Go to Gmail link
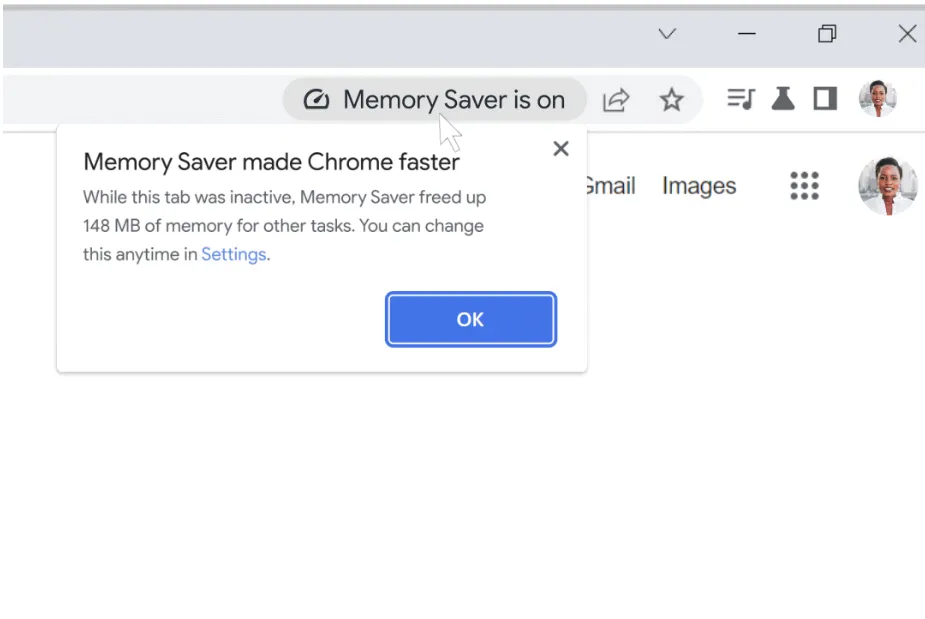 (610, 186)
